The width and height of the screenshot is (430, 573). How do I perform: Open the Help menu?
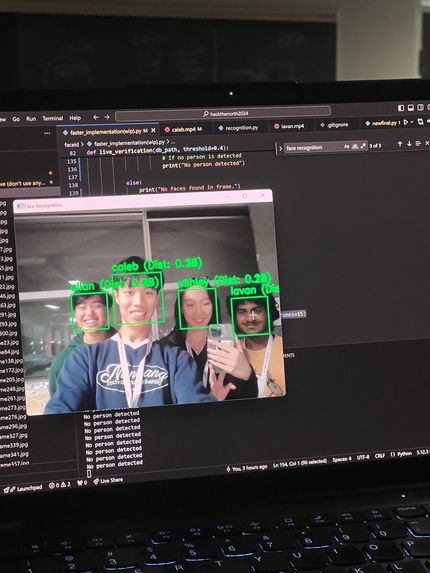(x=75, y=118)
